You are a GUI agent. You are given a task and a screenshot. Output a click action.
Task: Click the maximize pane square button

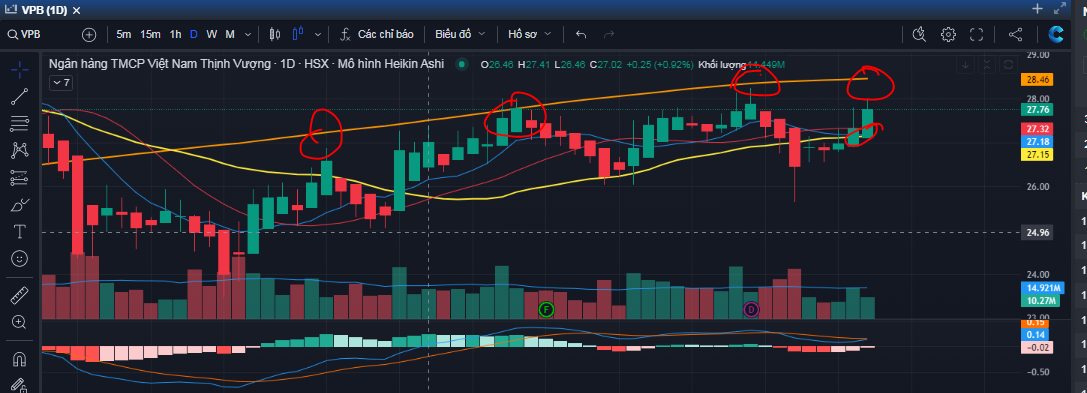(x=1009, y=65)
